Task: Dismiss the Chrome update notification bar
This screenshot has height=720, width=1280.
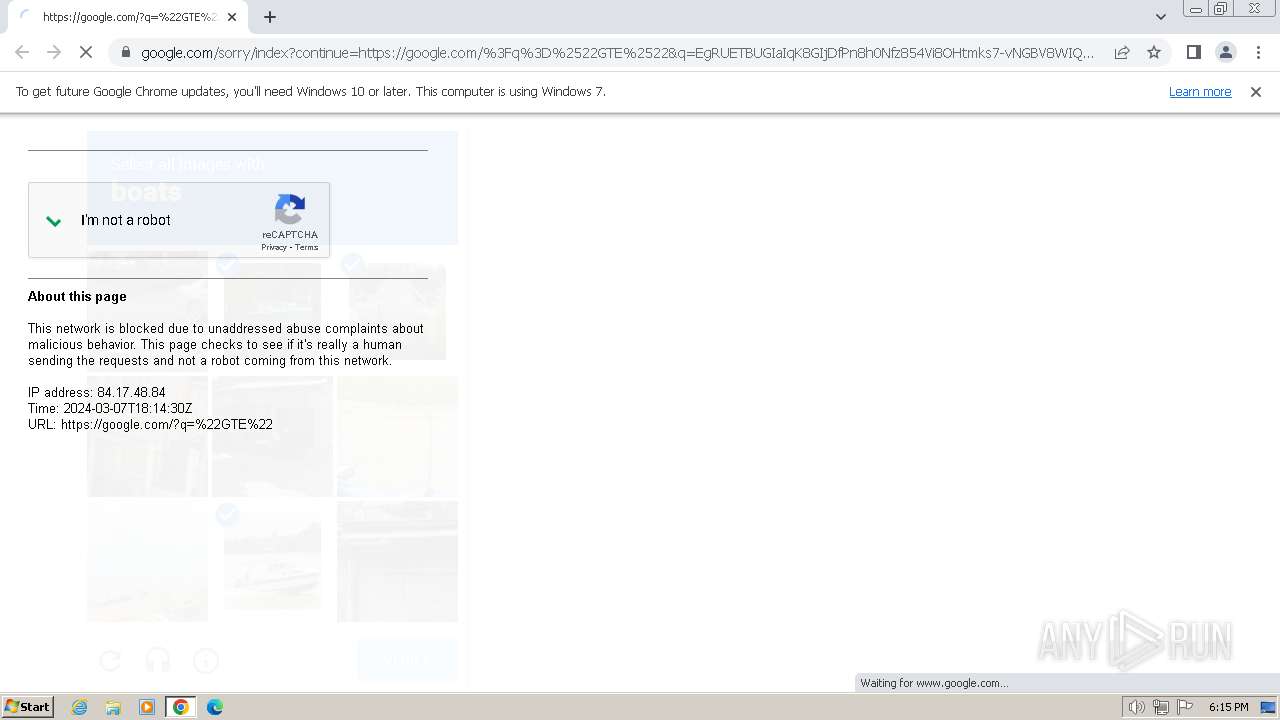Action: (1256, 92)
